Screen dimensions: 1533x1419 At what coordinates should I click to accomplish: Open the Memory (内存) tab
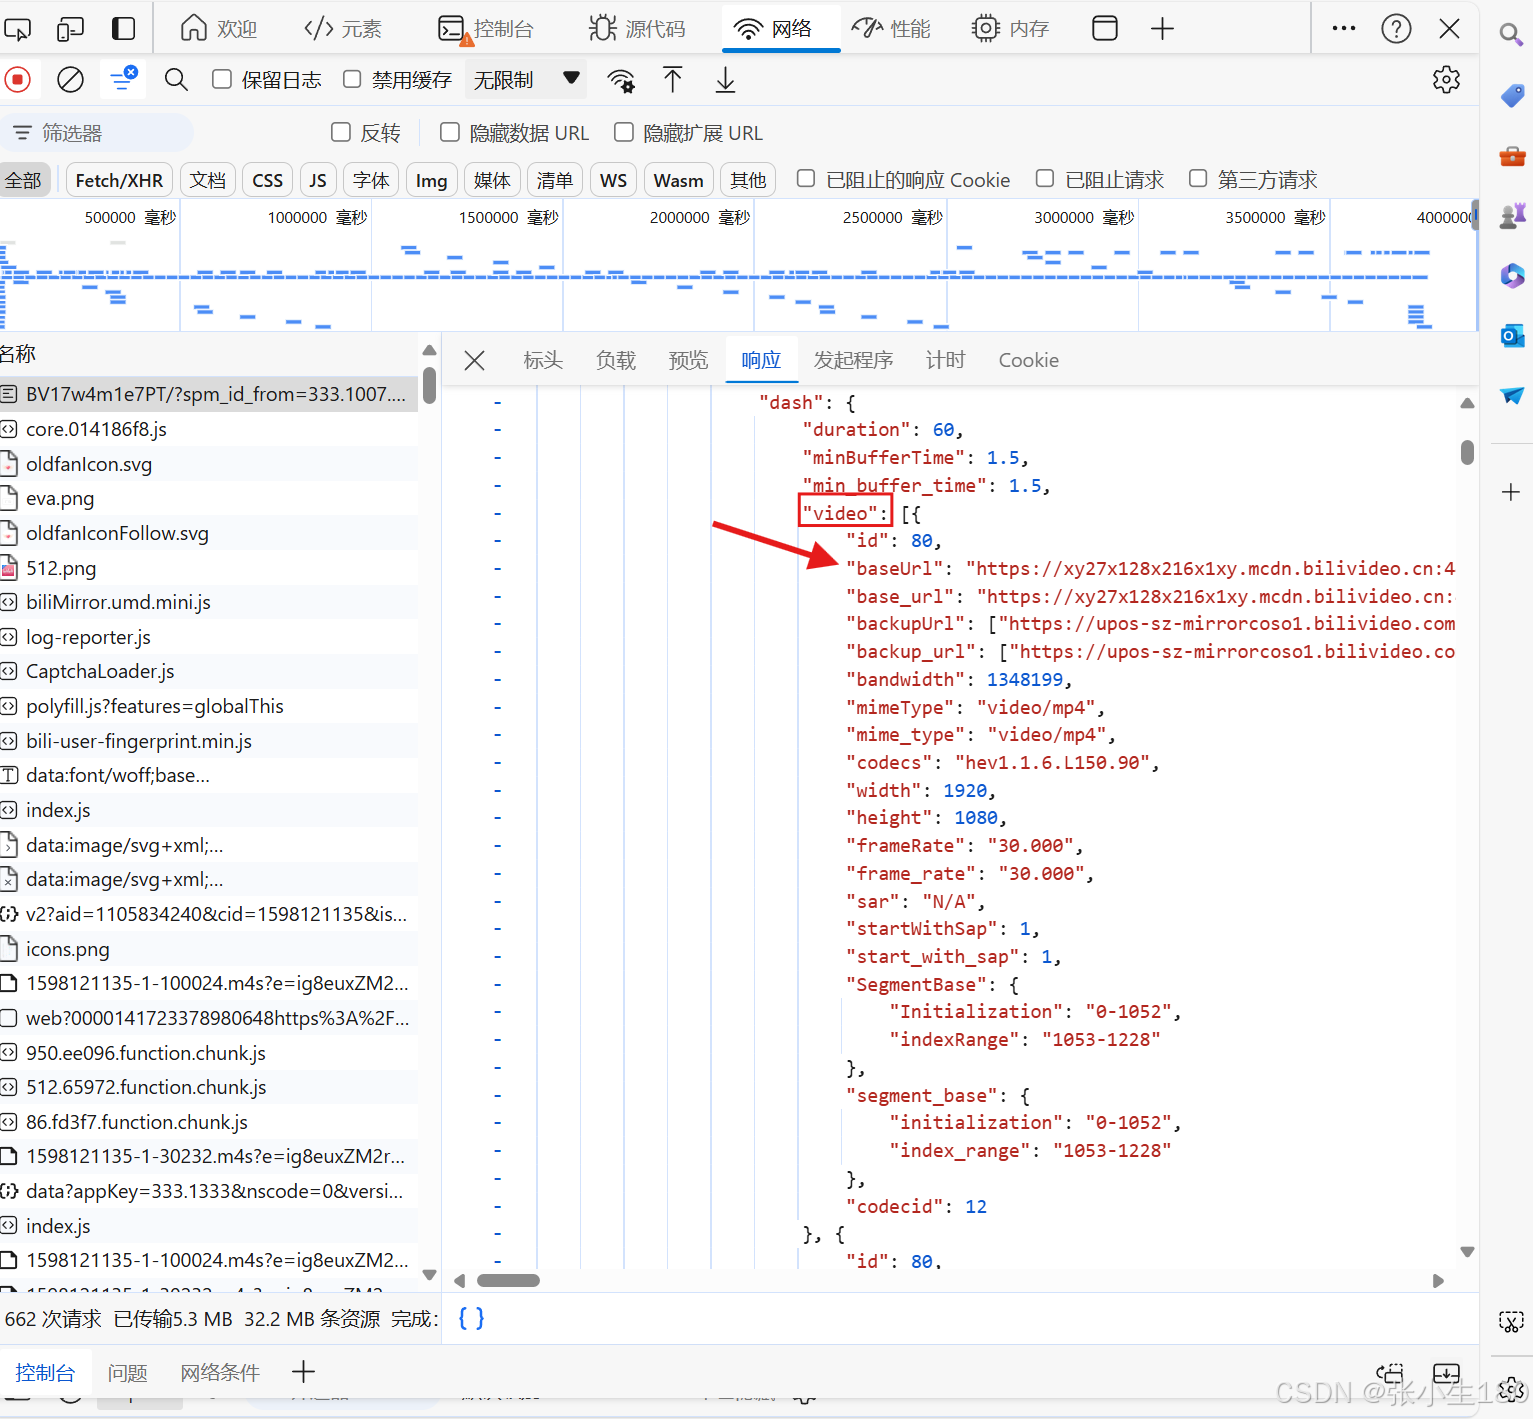click(1010, 29)
